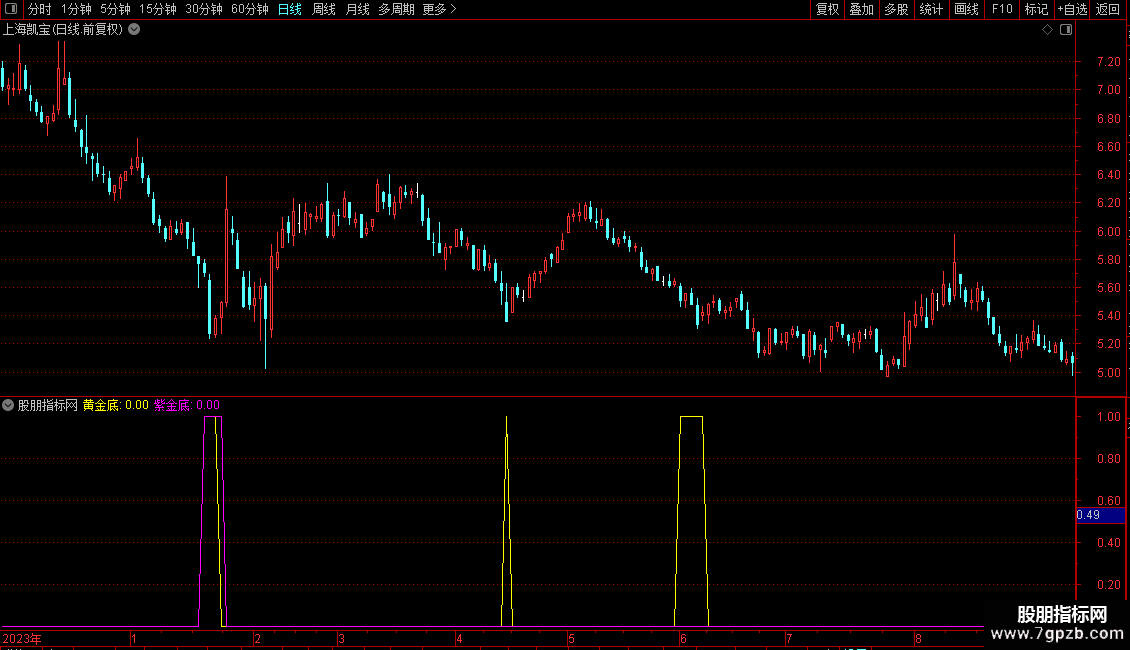Activate the 画线 drawing tools
This screenshot has height=650, width=1130.
[x=966, y=9]
